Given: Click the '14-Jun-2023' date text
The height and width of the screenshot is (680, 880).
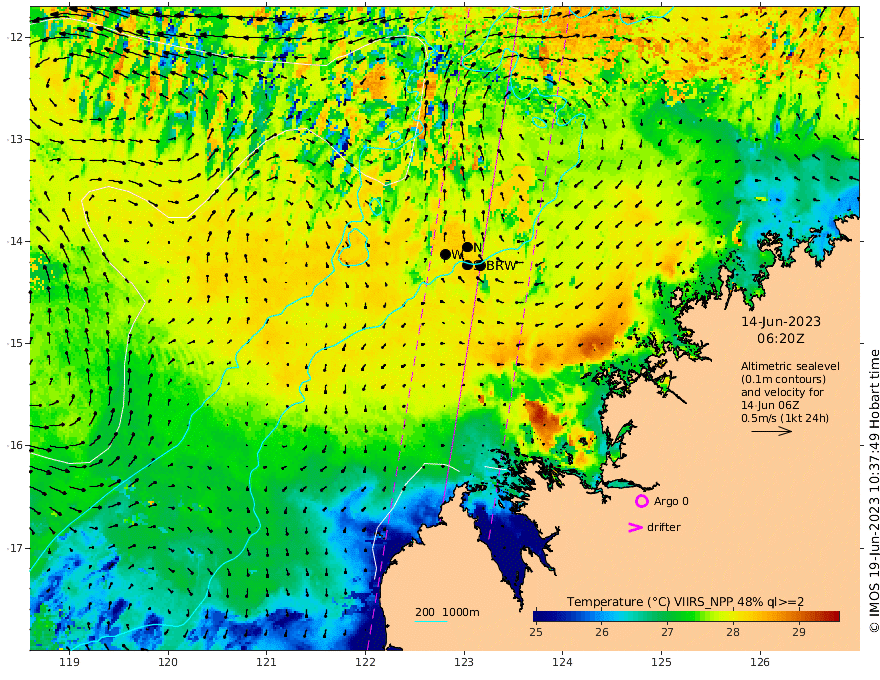Looking at the screenshot, I should pyautogui.click(x=781, y=321).
